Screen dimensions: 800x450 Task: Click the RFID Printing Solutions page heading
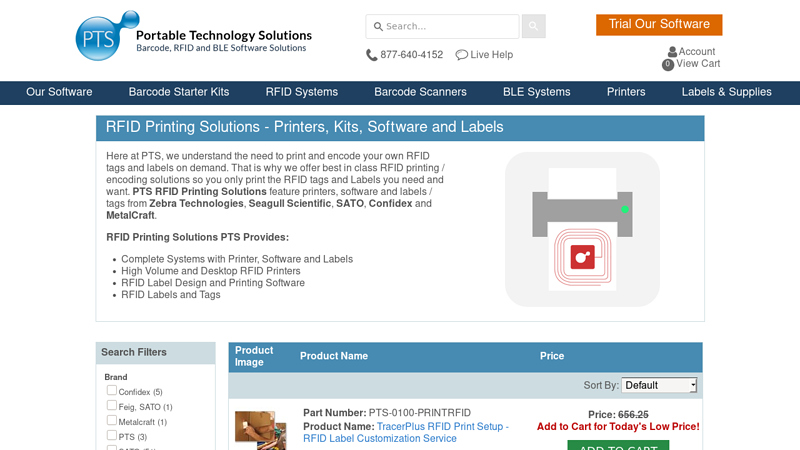(x=305, y=127)
